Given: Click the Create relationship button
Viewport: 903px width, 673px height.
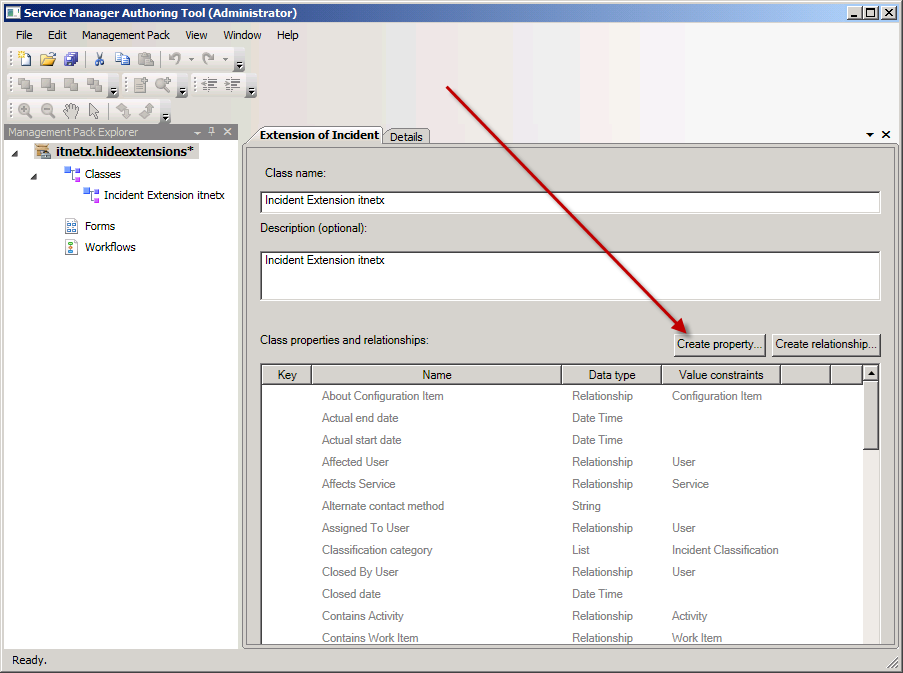Looking at the screenshot, I should [x=826, y=344].
